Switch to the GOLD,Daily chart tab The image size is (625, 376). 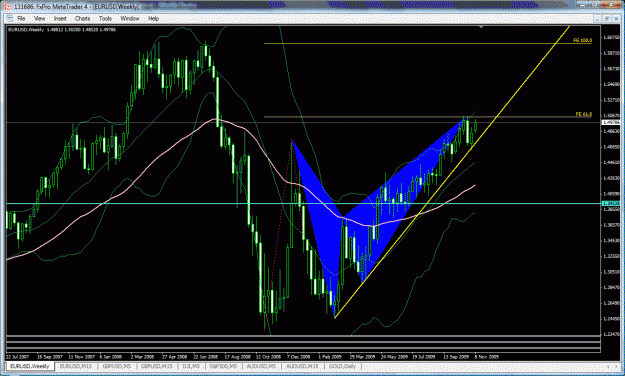(342, 366)
